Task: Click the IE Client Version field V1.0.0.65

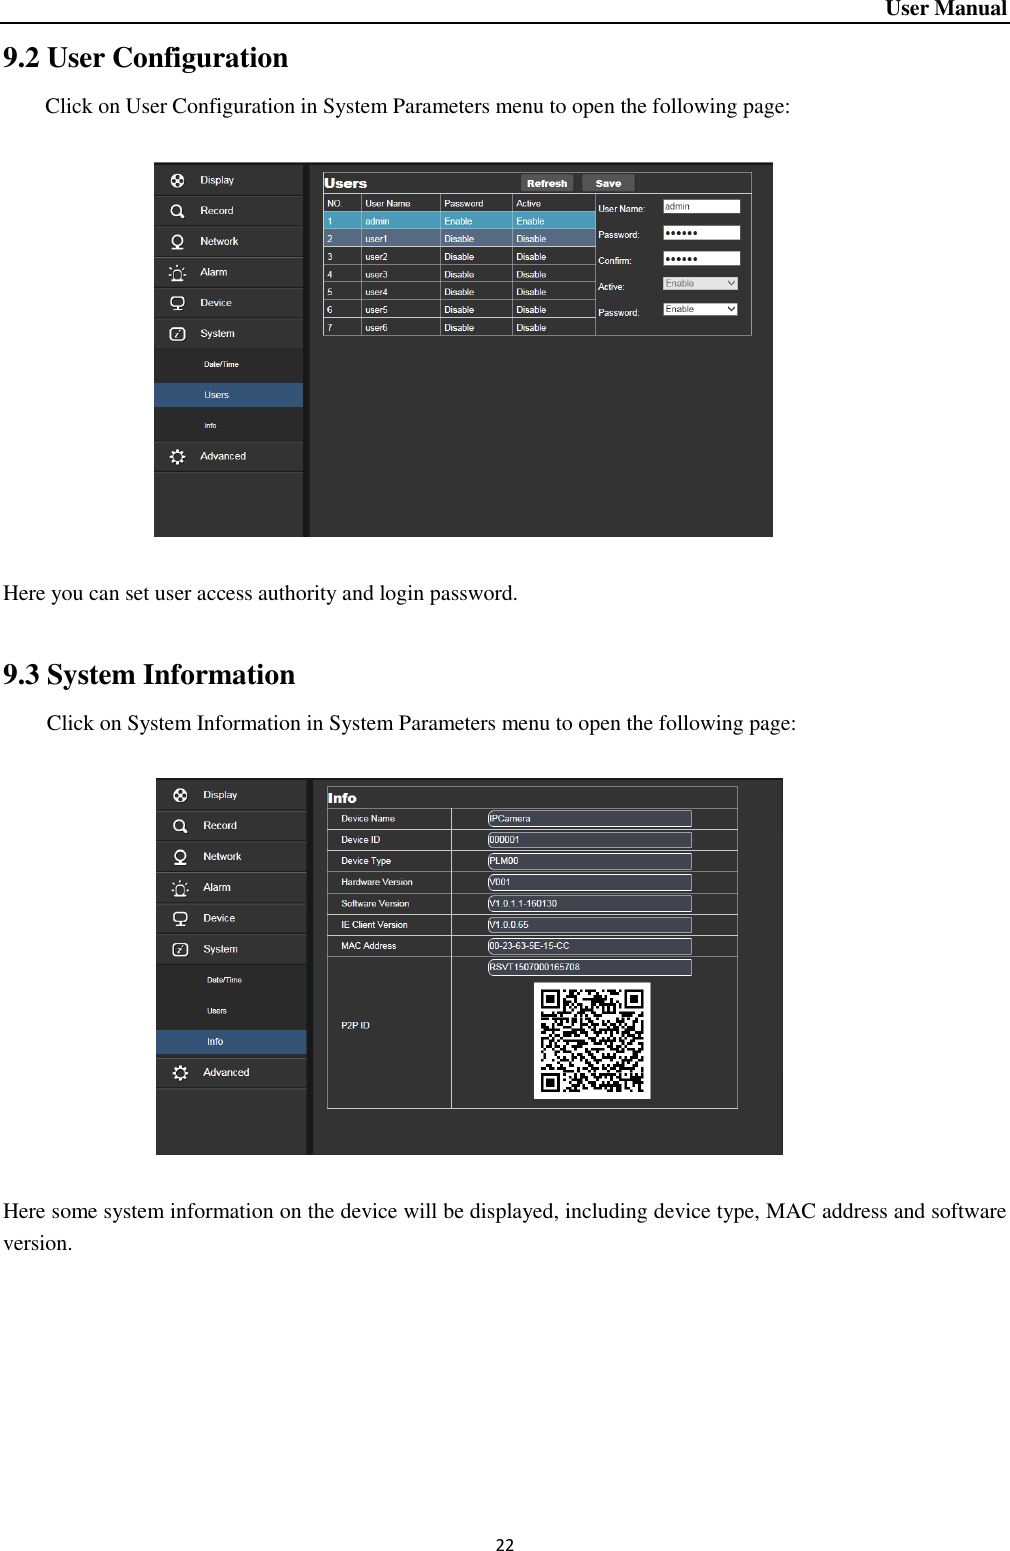Action: coord(590,925)
